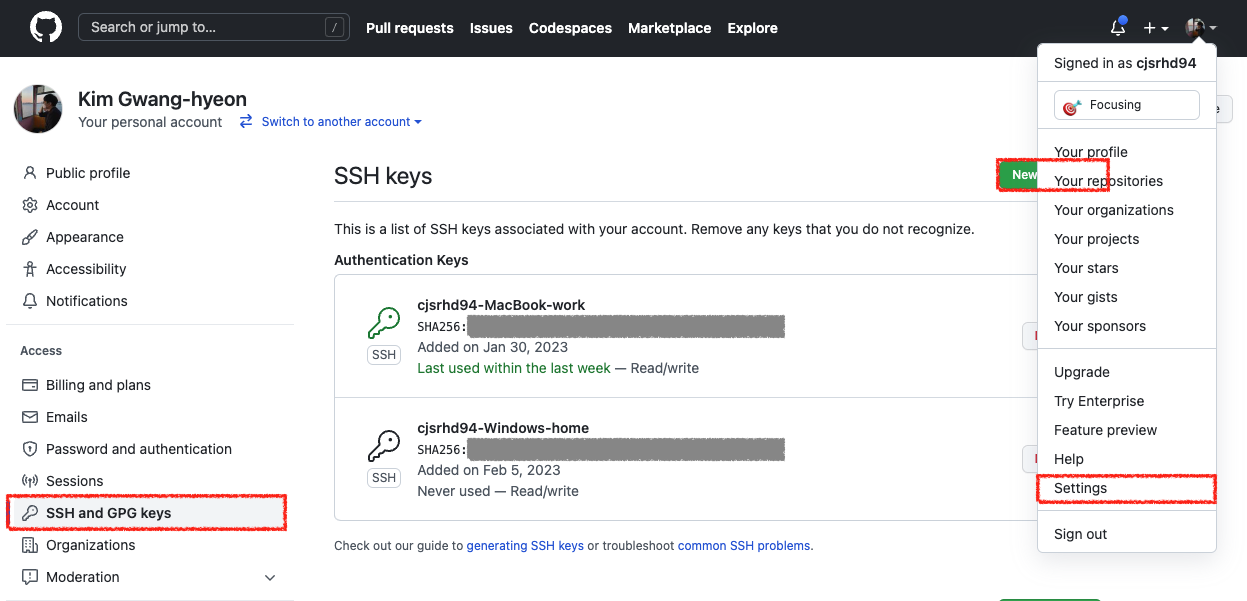This screenshot has height=601, width=1247.
Task: Click the Emails envelope icon
Action: pyautogui.click(x=29, y=417)
